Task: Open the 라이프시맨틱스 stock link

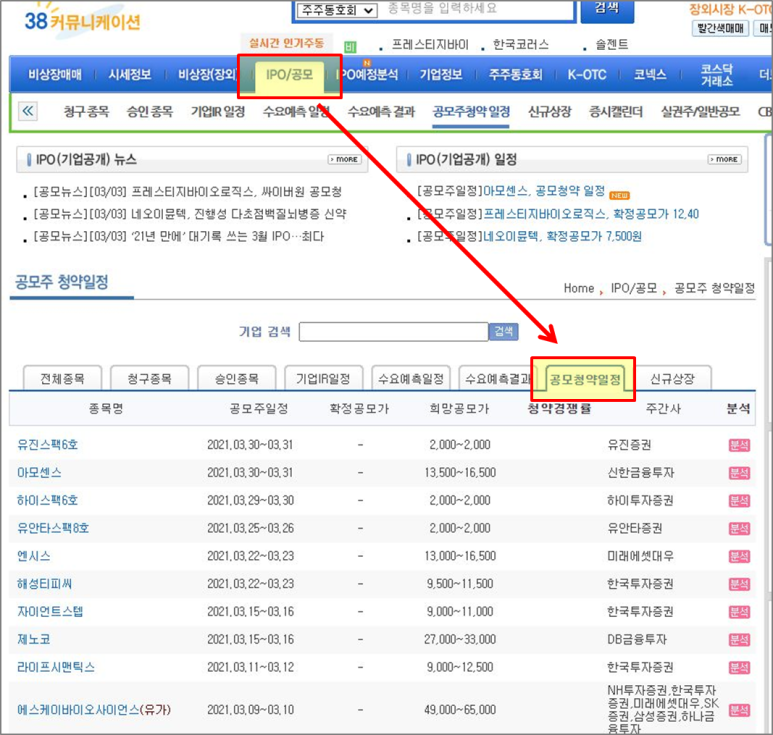Action: point(56,667)
